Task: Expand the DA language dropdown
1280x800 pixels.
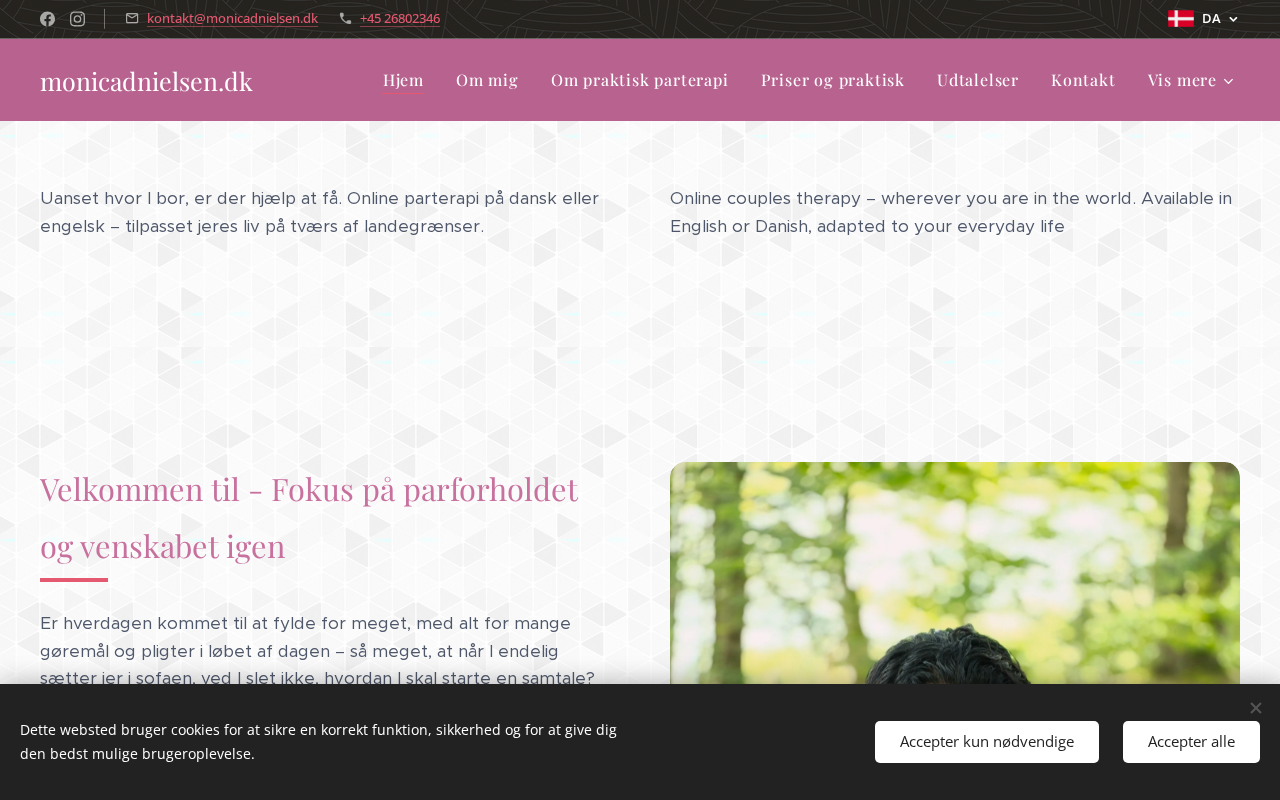Action: coord(1204,18)
